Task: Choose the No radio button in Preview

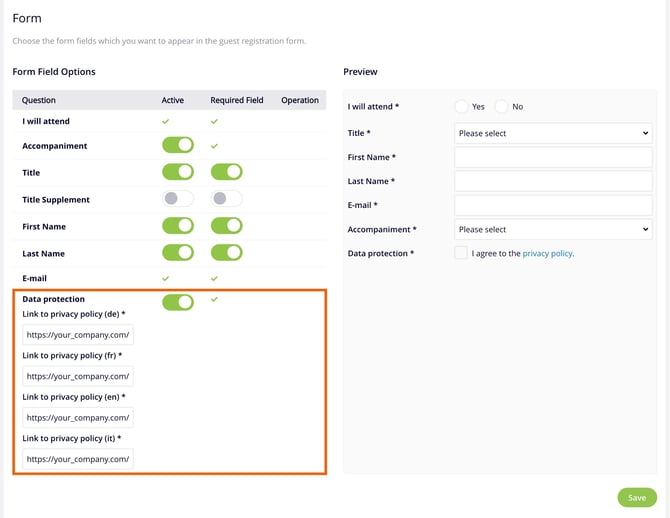Action: click(502, 106)
